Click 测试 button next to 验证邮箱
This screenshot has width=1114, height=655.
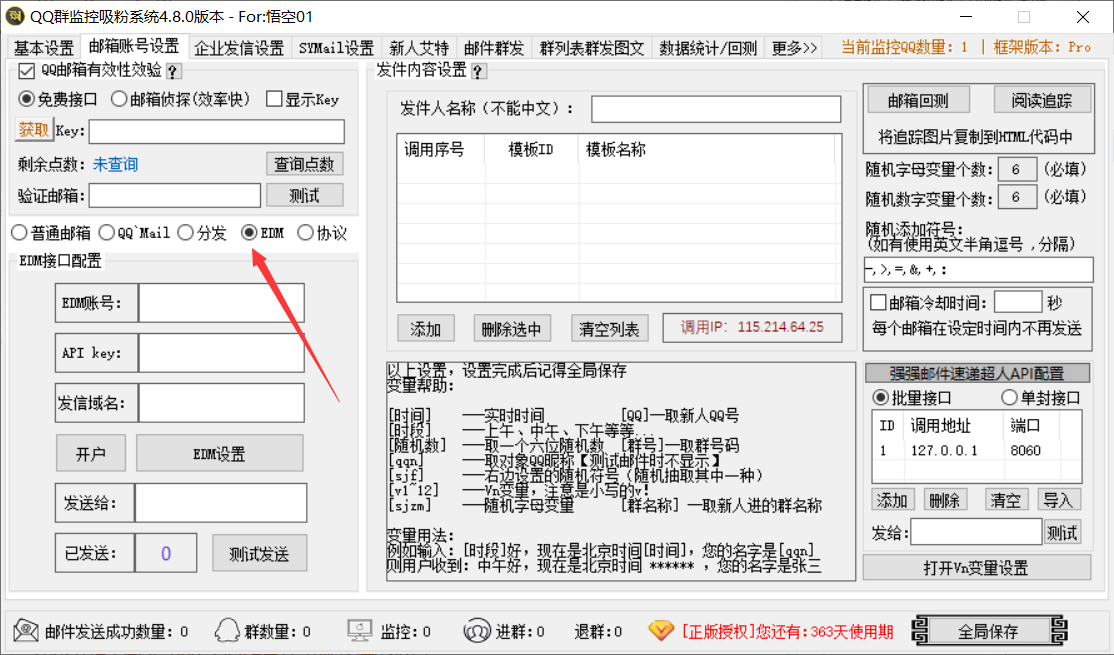coord(304,195)
